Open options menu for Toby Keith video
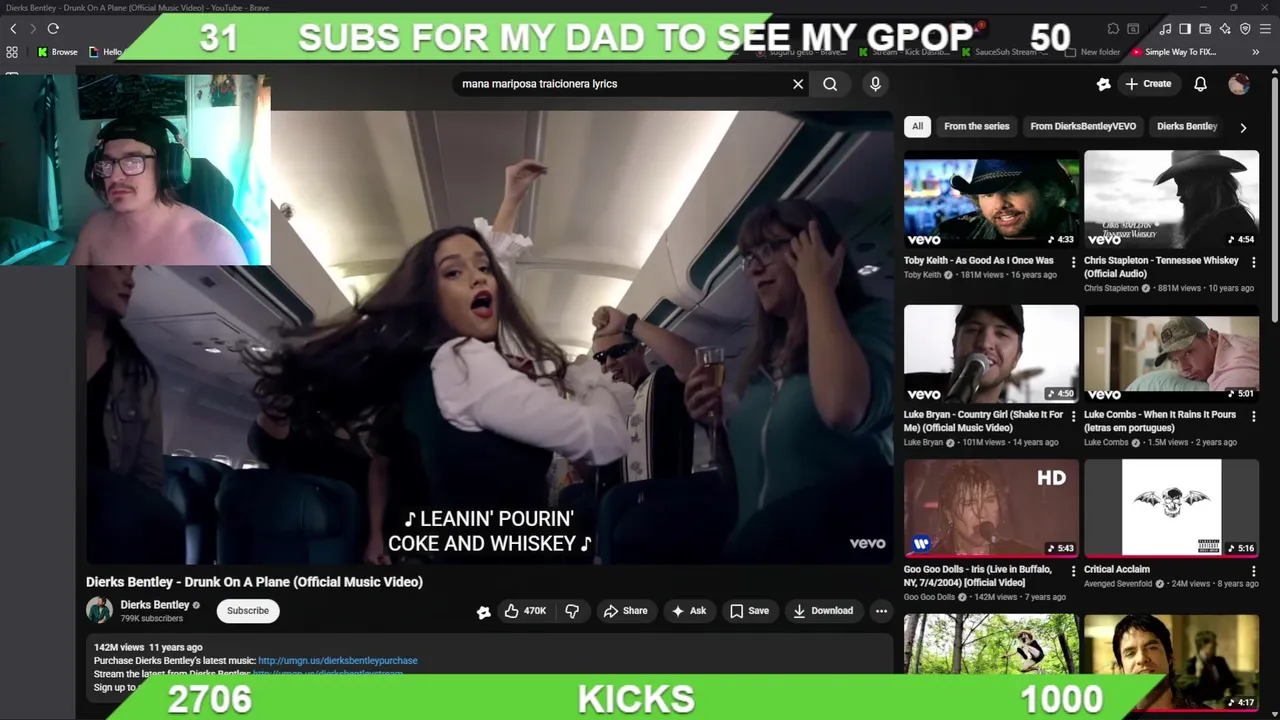The image size is (1280, 720). point(1073,262)
